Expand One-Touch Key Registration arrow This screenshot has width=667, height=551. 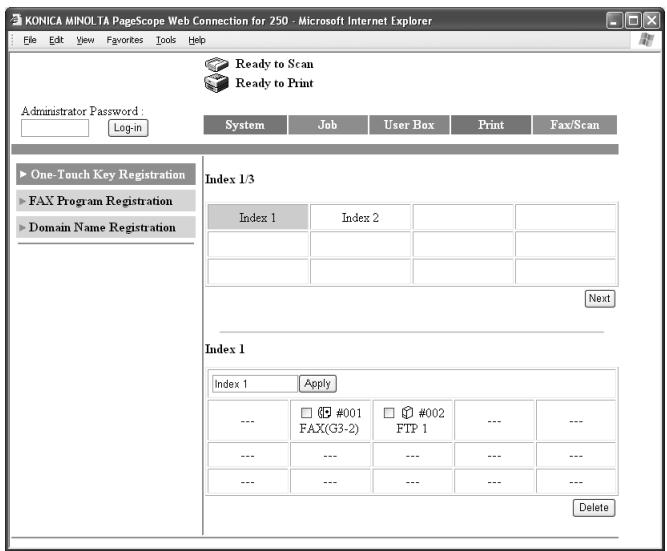pyautogui.click(x=23, y=174)
